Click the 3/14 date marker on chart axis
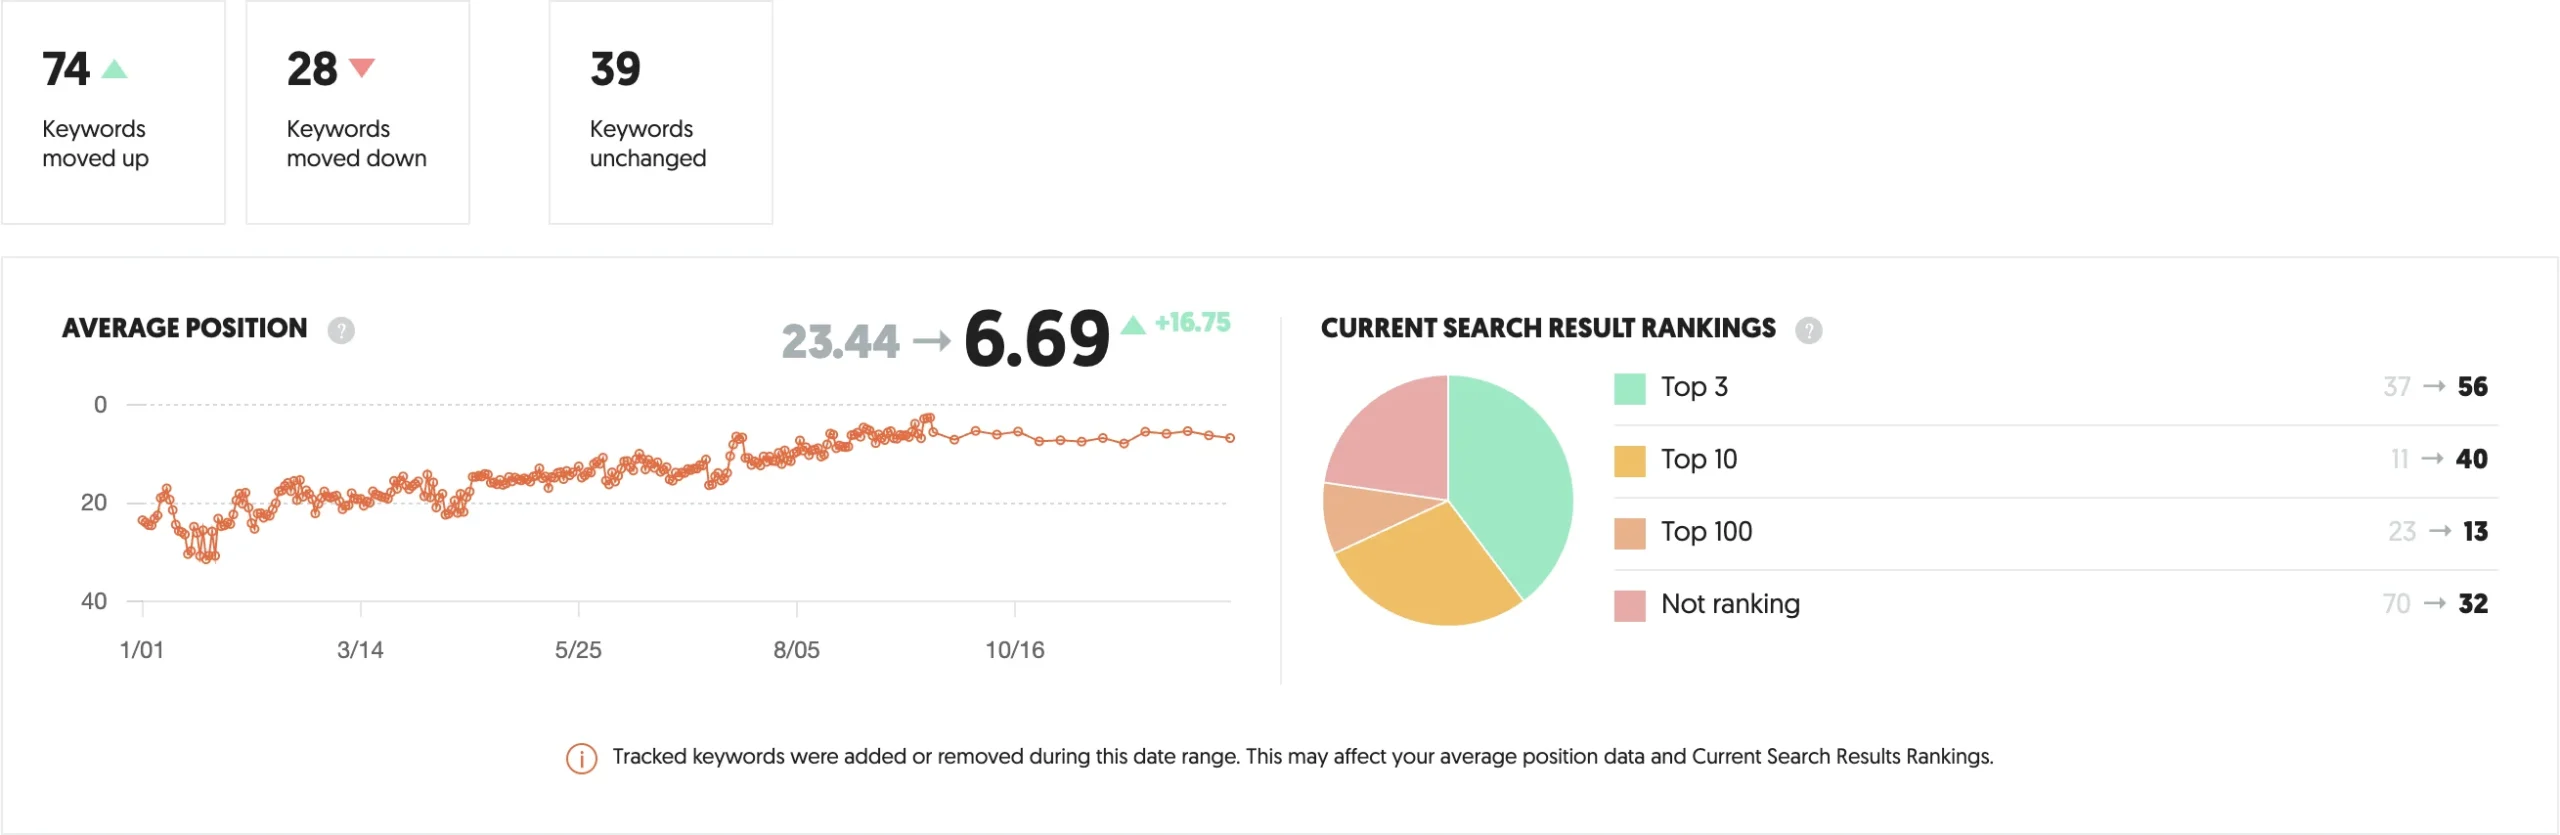The height and width of the screenshot is (835, 2560). pyautogui.click(x=360, y=650)
